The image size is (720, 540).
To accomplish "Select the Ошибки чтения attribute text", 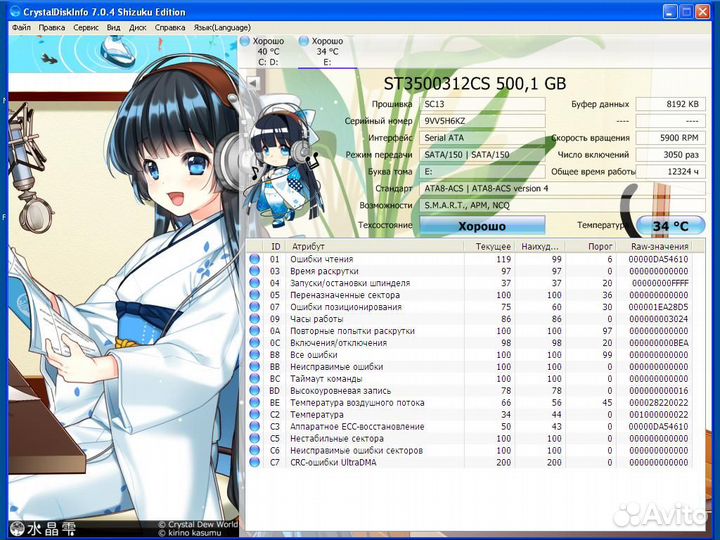I will (321, 259).
